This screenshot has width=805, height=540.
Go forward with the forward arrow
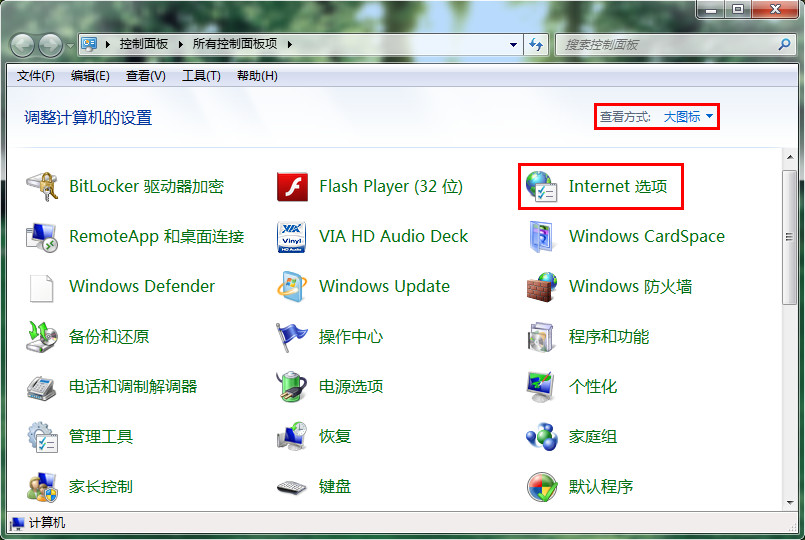click(50, 45)
